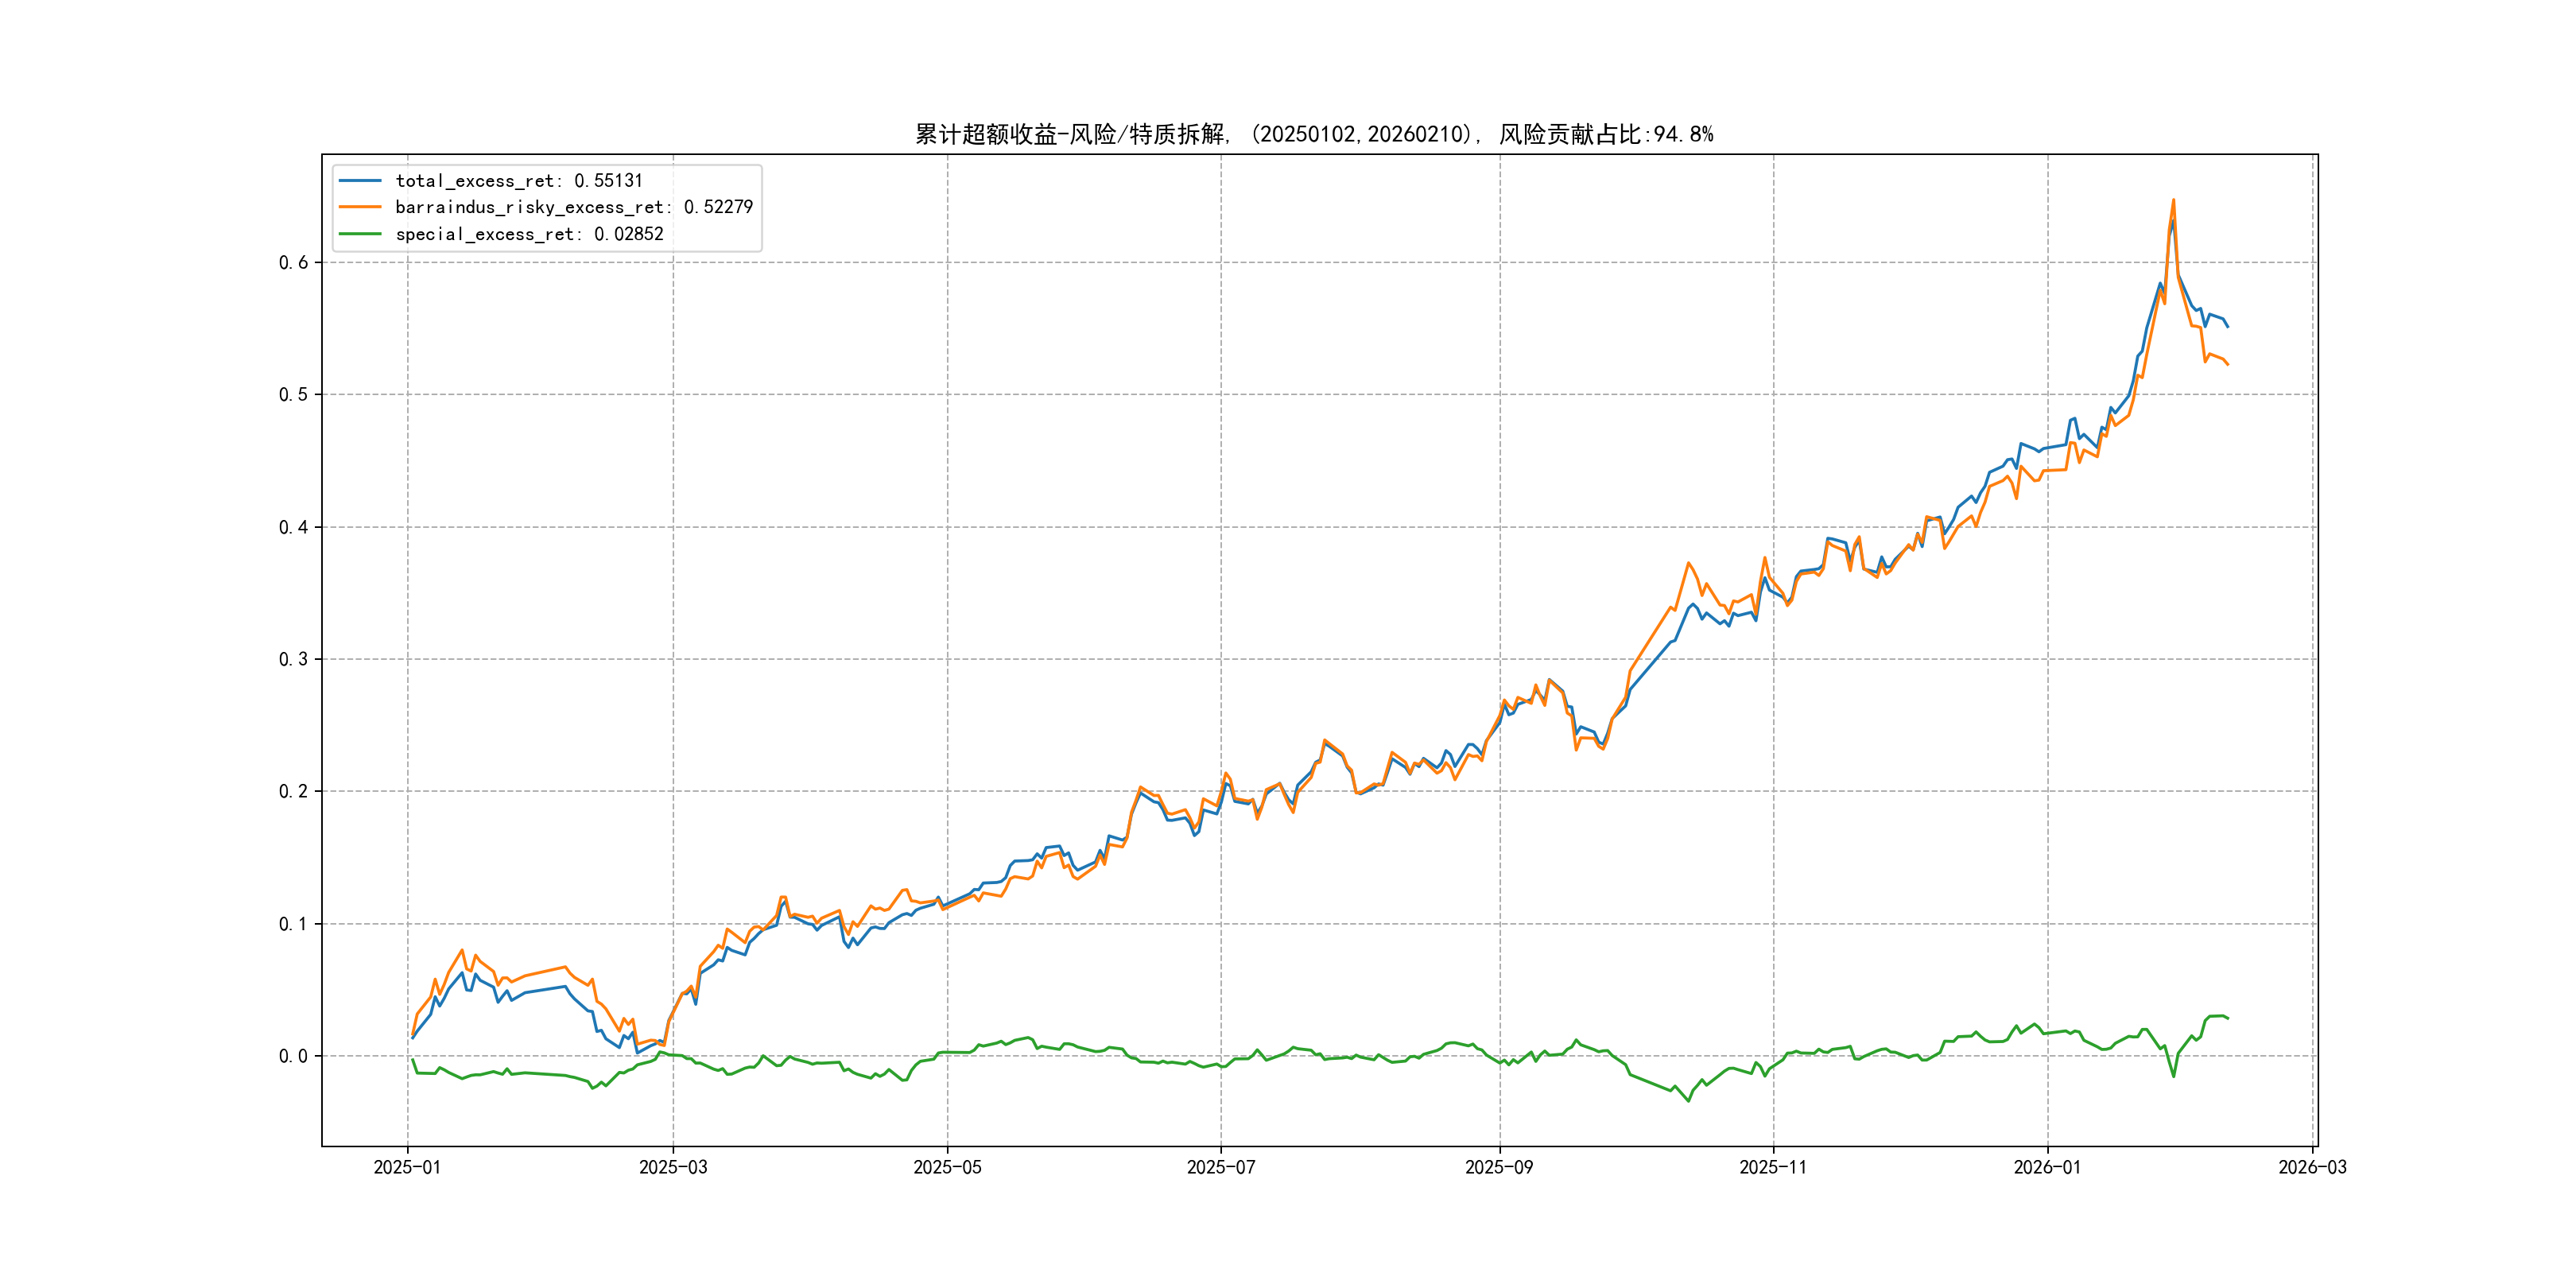Select legend text barraindus_risky_excess_ret: 0.52279
Screen dimensions: 2576x1288
tap(573, 207)
